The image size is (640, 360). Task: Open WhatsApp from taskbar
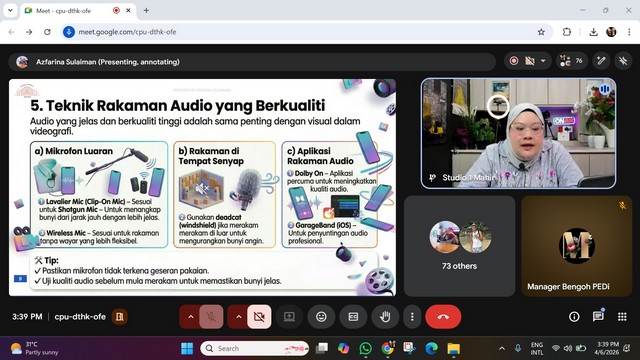click(365, 349)
